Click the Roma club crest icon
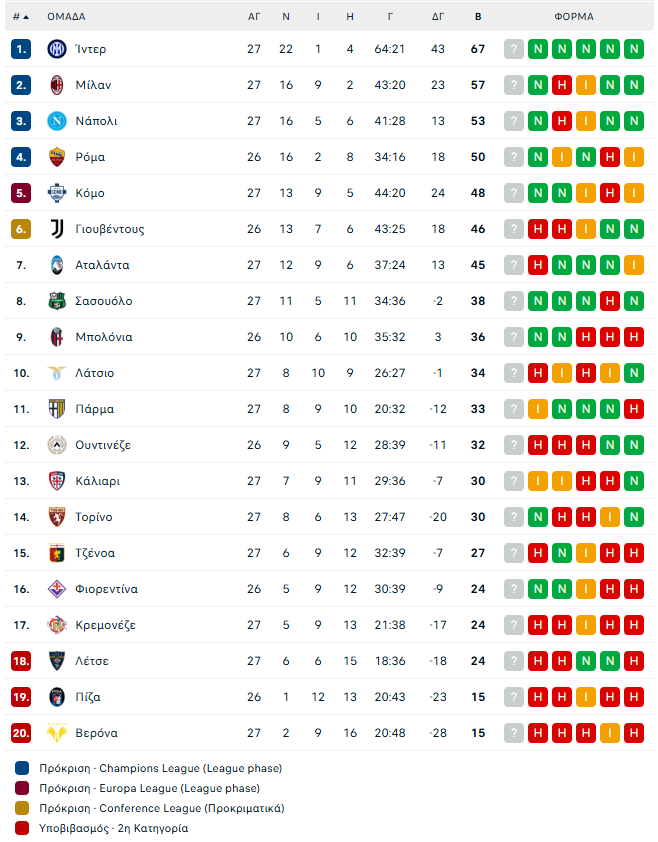The width and height of the screenshot is (658, 842). (56, 157)
